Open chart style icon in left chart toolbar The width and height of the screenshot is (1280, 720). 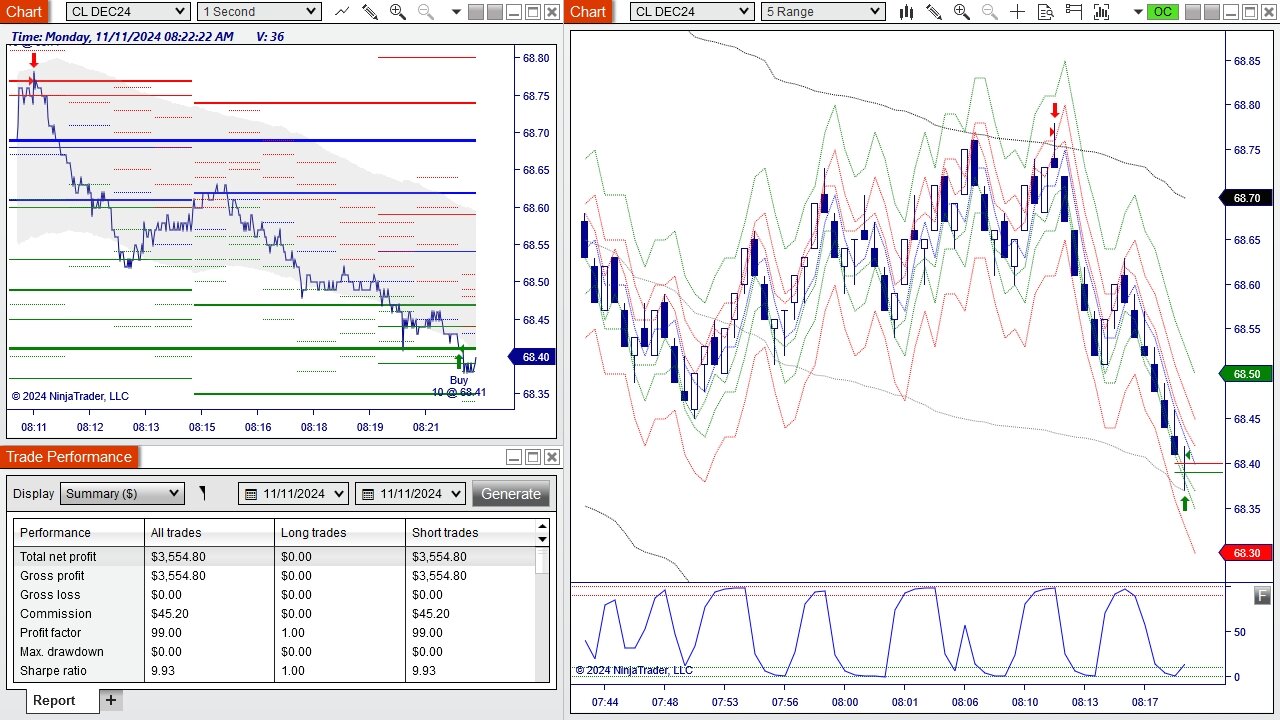343,12
